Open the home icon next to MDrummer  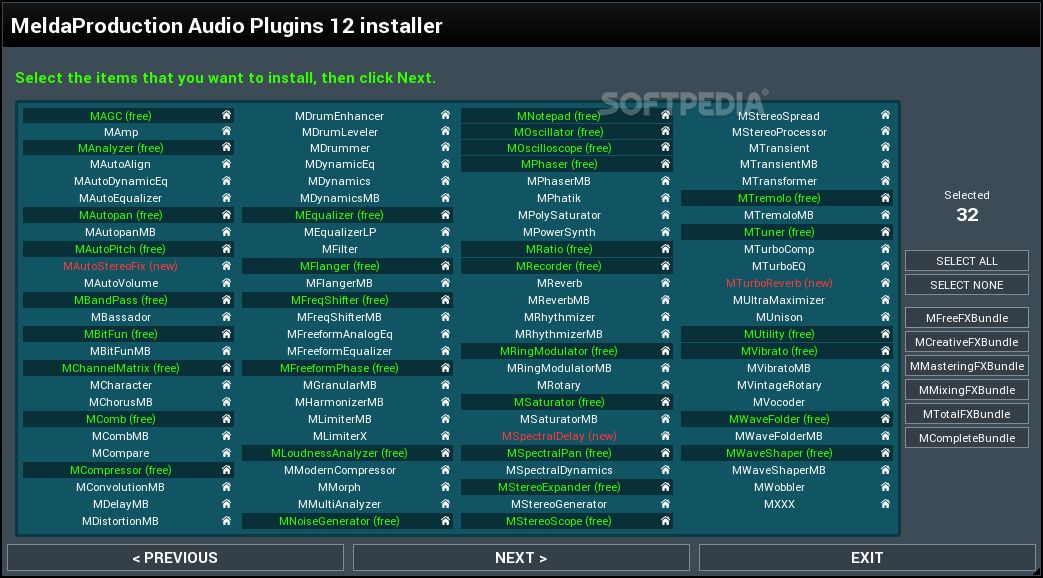coord(445,148)
